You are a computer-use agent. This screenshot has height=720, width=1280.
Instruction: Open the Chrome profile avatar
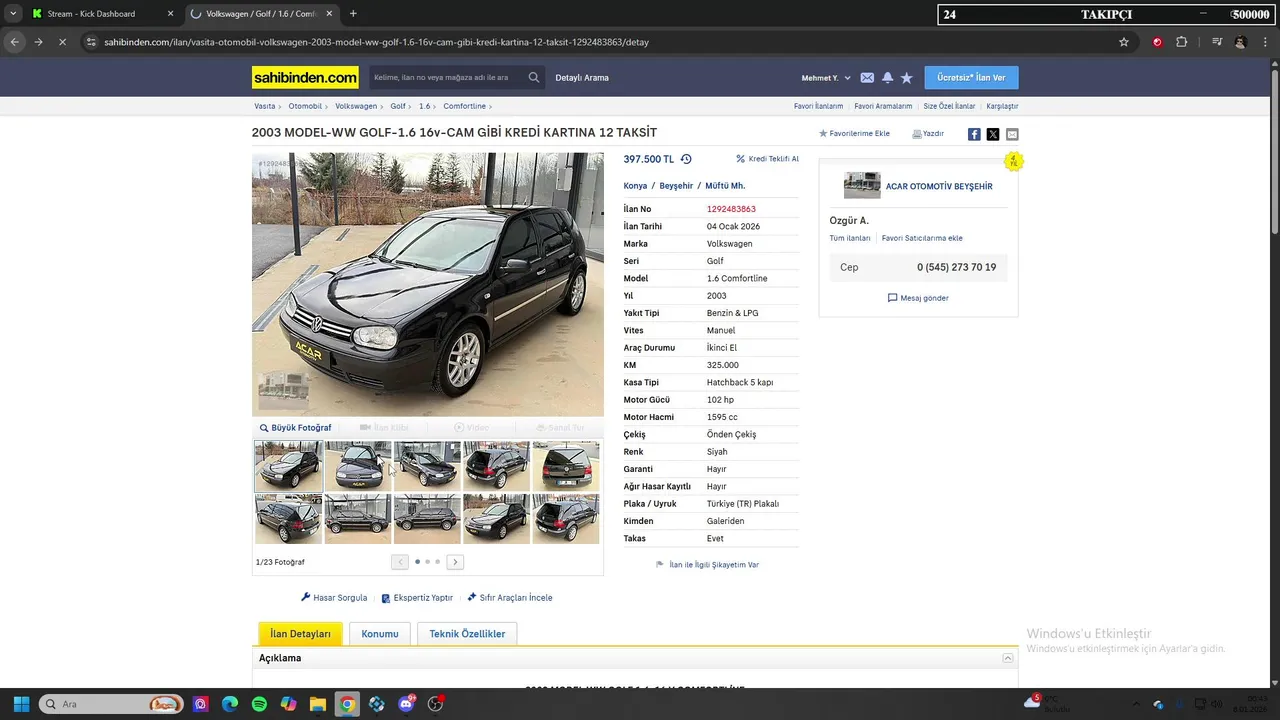click(x=1241, y=42)
